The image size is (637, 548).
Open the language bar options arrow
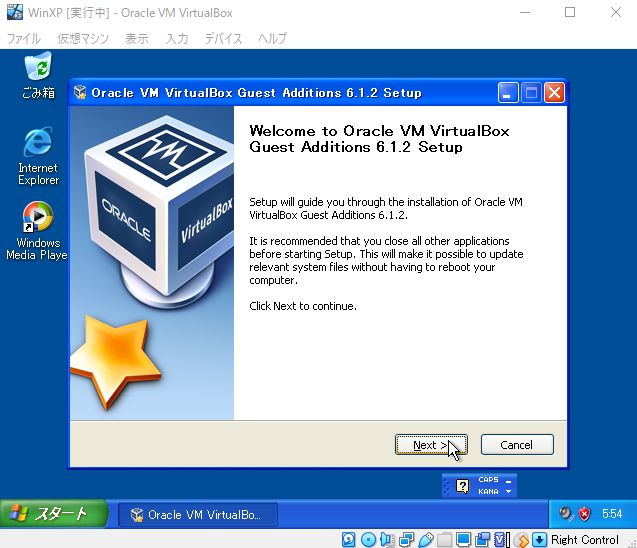pos(508,492)
